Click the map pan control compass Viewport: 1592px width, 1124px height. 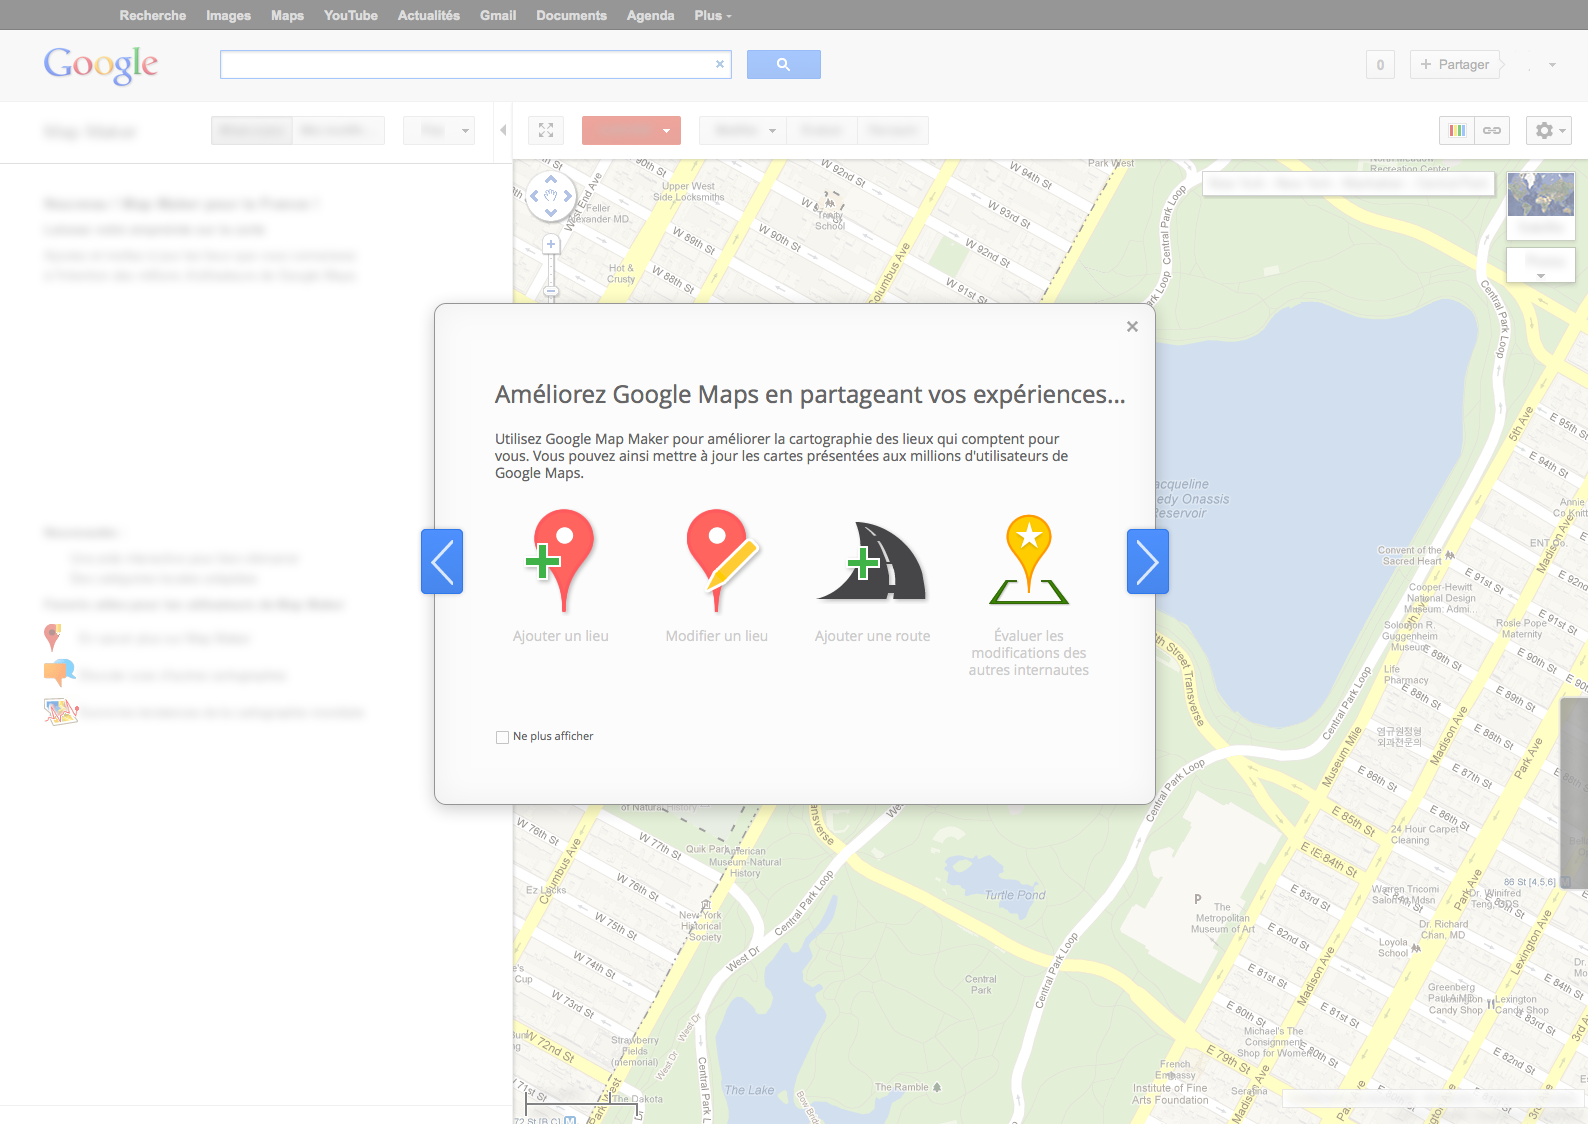(551, 197)
